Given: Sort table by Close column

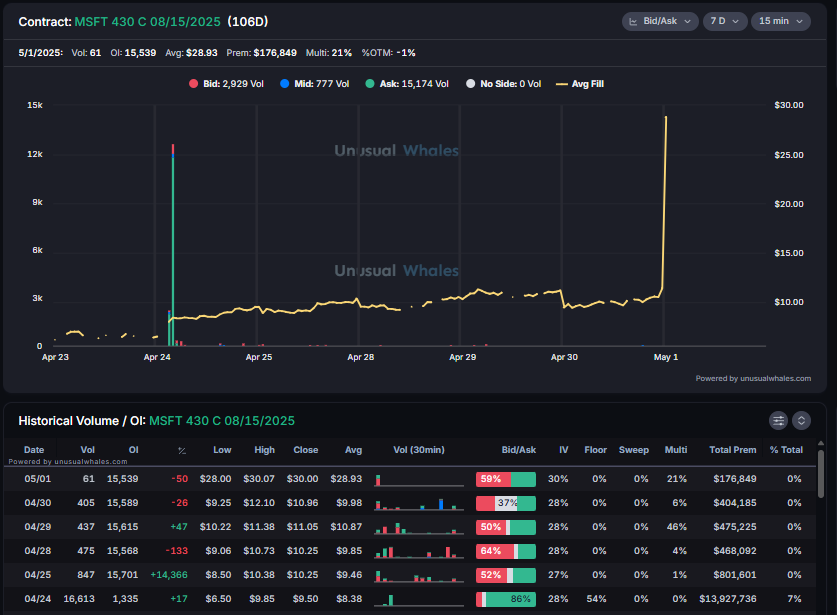Looking at the screenshot, I should pyautogui.click(x=305, y=450).
